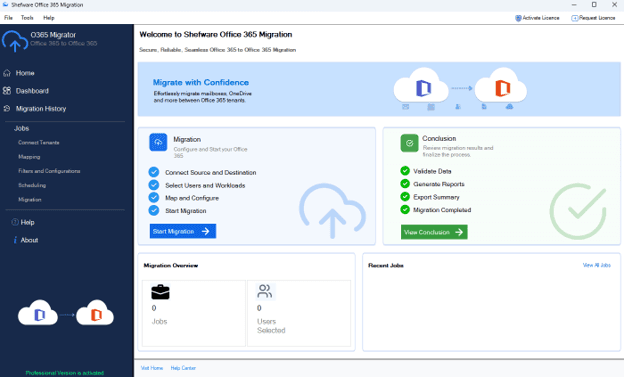
Task: Click the Help Center link in footer
Action: (x=183, y=368)
